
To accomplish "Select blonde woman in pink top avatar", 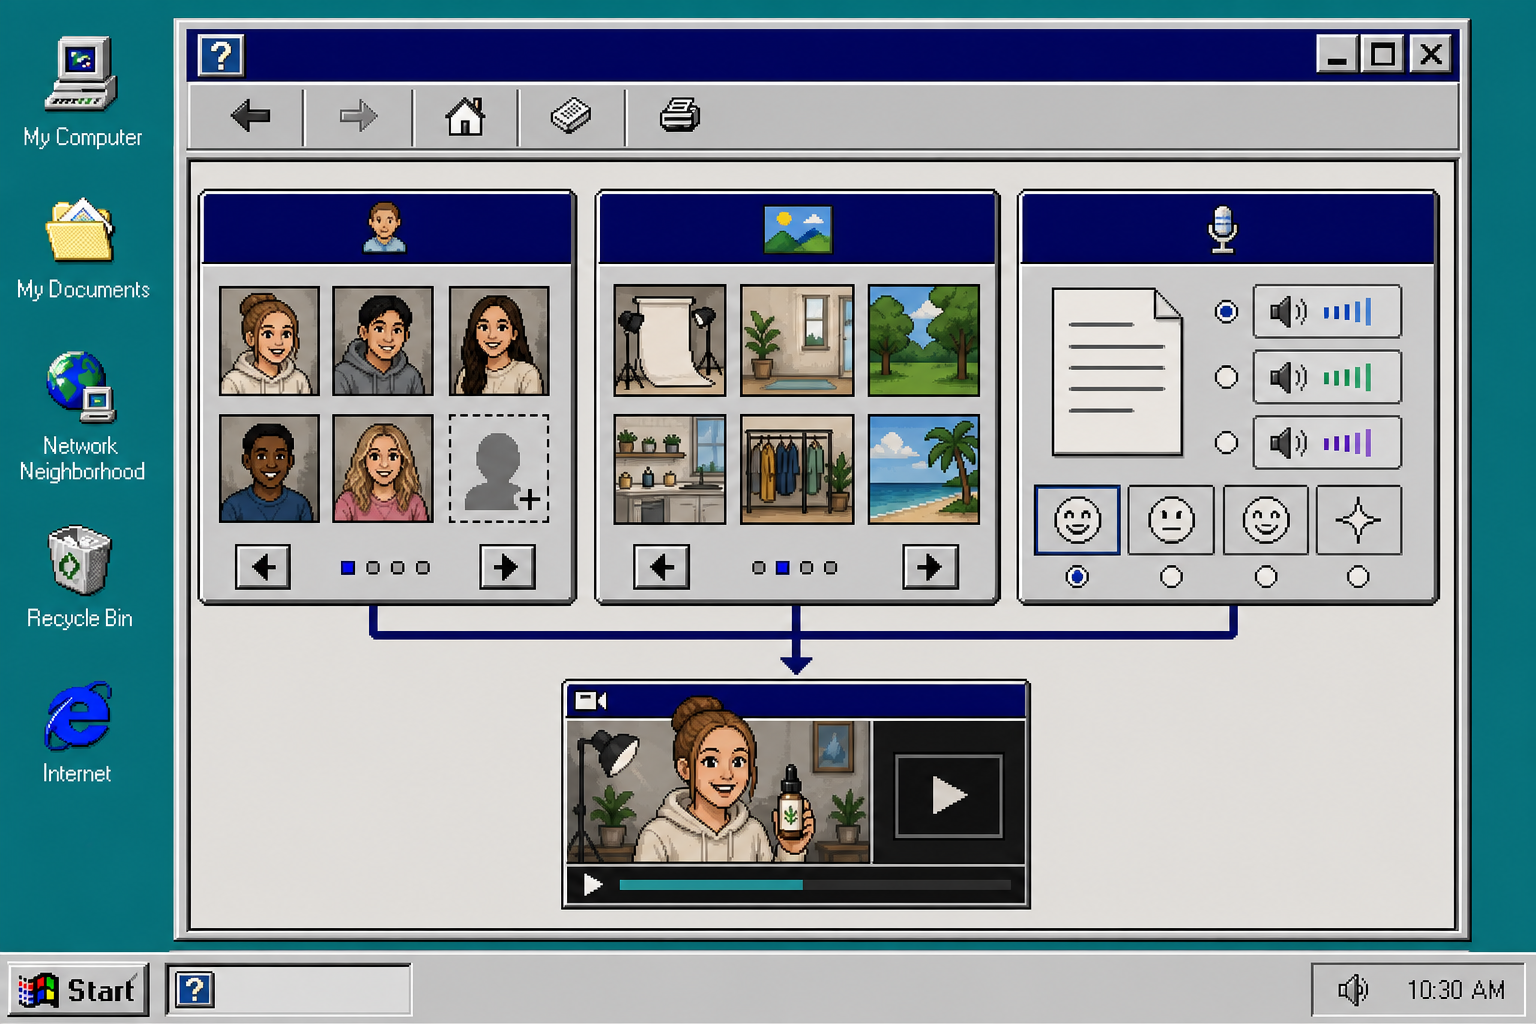I will click(383, 468).
